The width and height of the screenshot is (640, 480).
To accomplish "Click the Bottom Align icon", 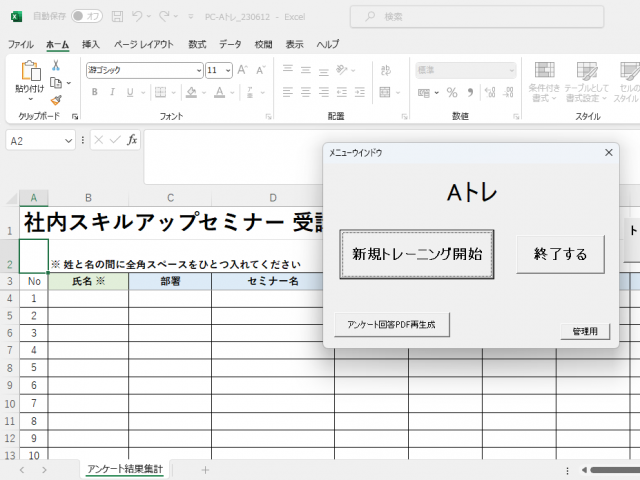I will pos(324,72).
